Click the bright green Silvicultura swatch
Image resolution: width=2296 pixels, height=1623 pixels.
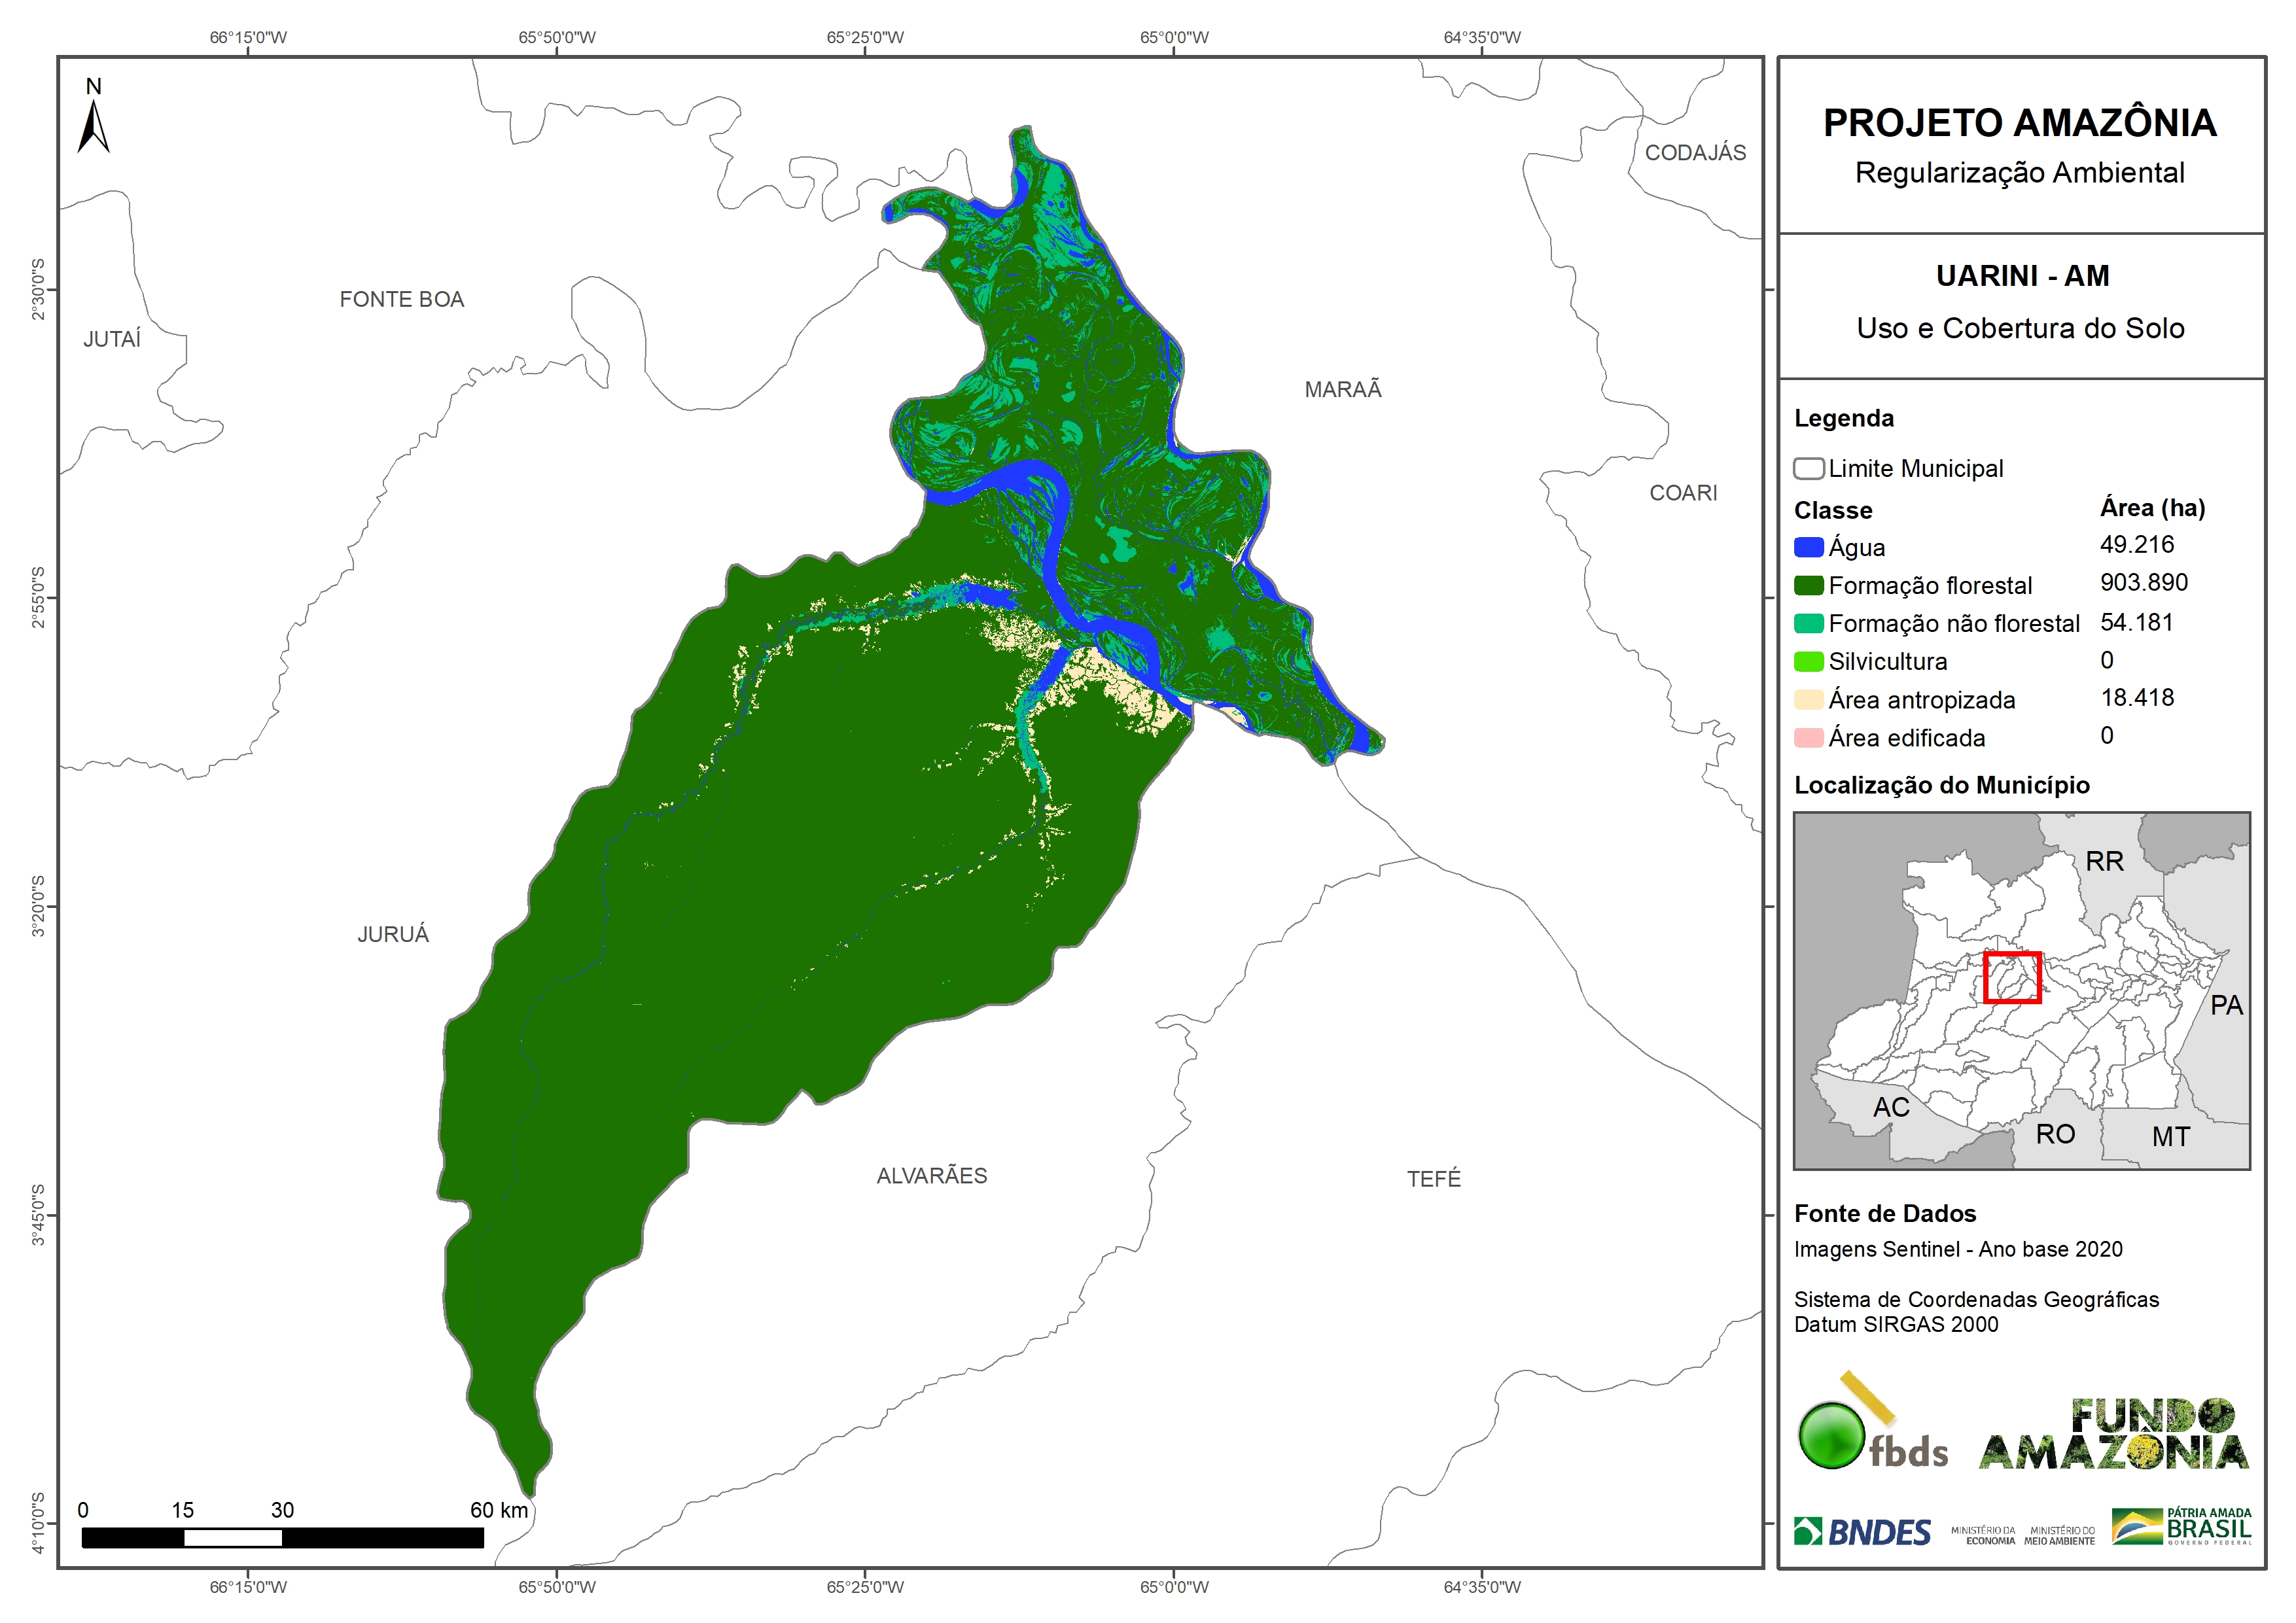pyautogui.click(x=1808, y=661)
